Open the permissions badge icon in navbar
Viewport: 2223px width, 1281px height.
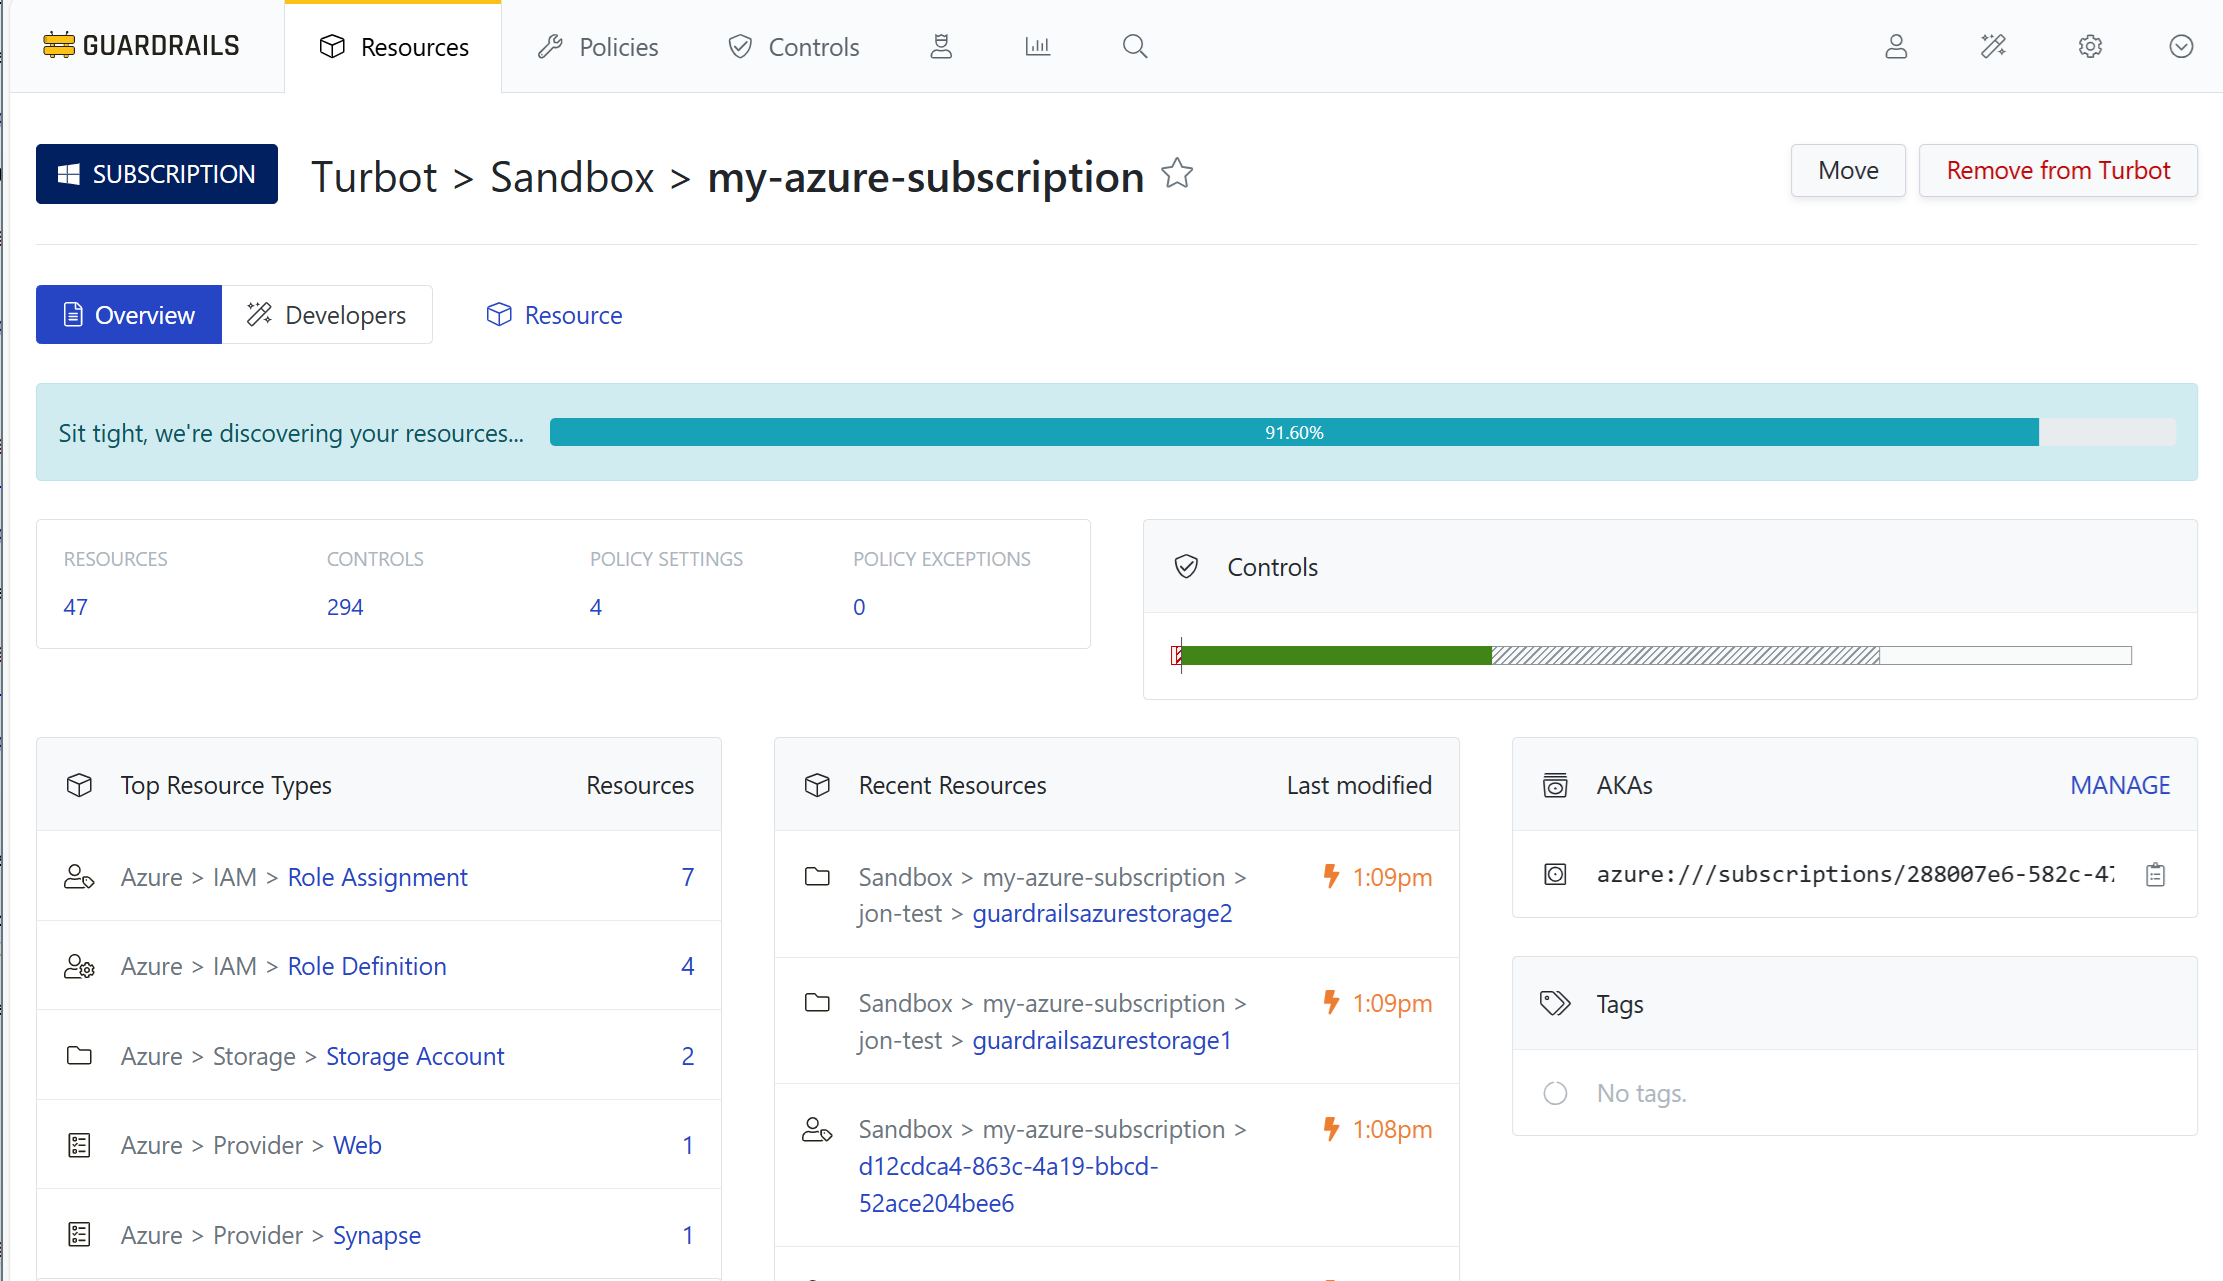click(940, 47)
